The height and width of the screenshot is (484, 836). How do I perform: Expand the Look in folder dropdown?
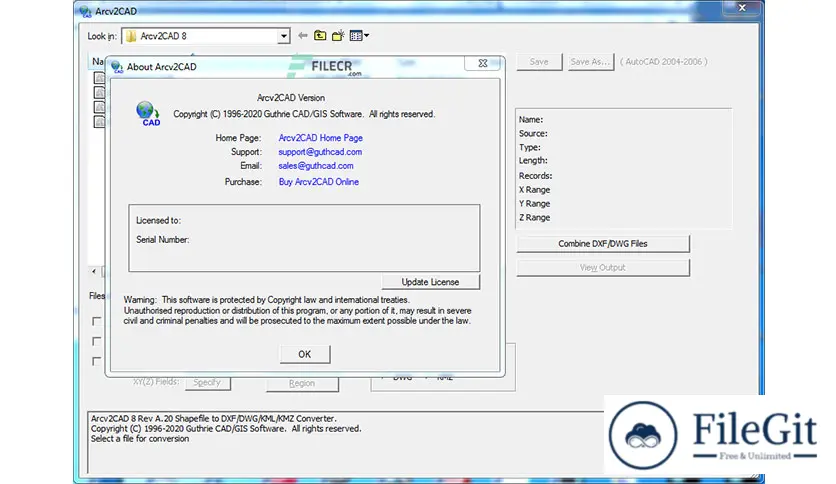pyautogui.click(x=284, y=36)
